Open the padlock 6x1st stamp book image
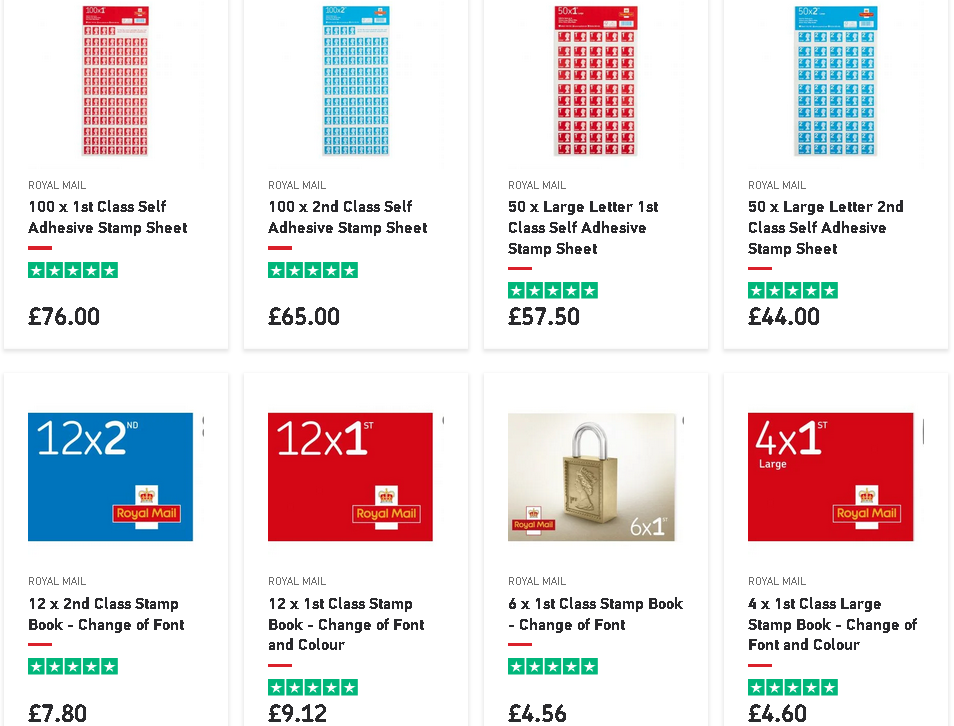The height and width of the screenshot is (726, 954). pos(592,477)
